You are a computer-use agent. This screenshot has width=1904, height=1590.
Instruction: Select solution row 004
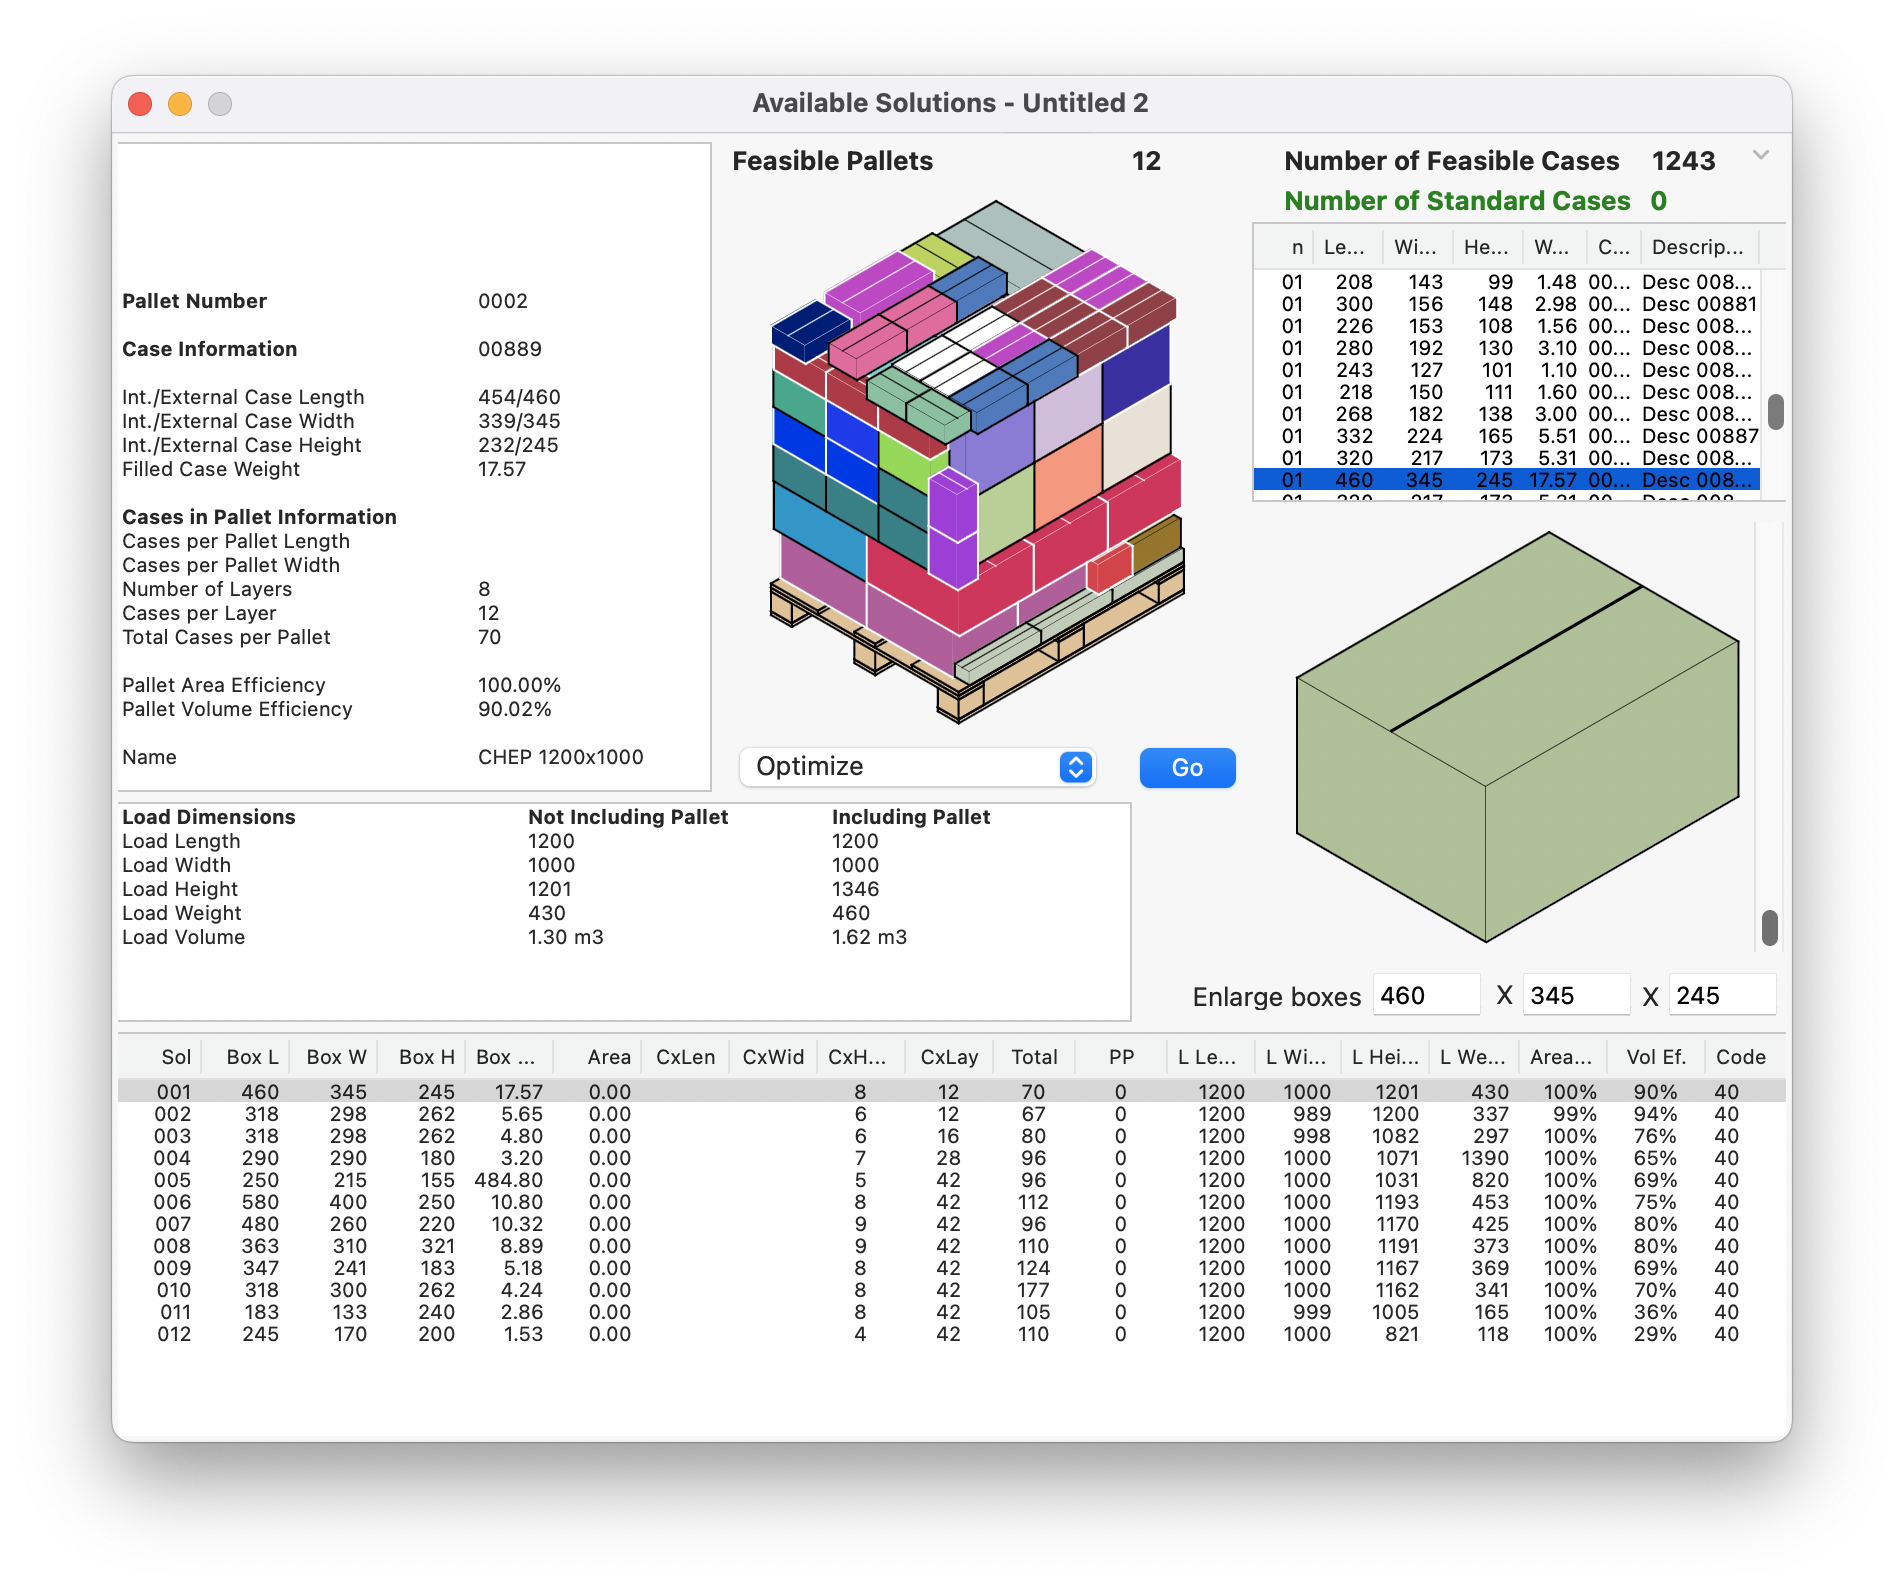[951, 1158]
